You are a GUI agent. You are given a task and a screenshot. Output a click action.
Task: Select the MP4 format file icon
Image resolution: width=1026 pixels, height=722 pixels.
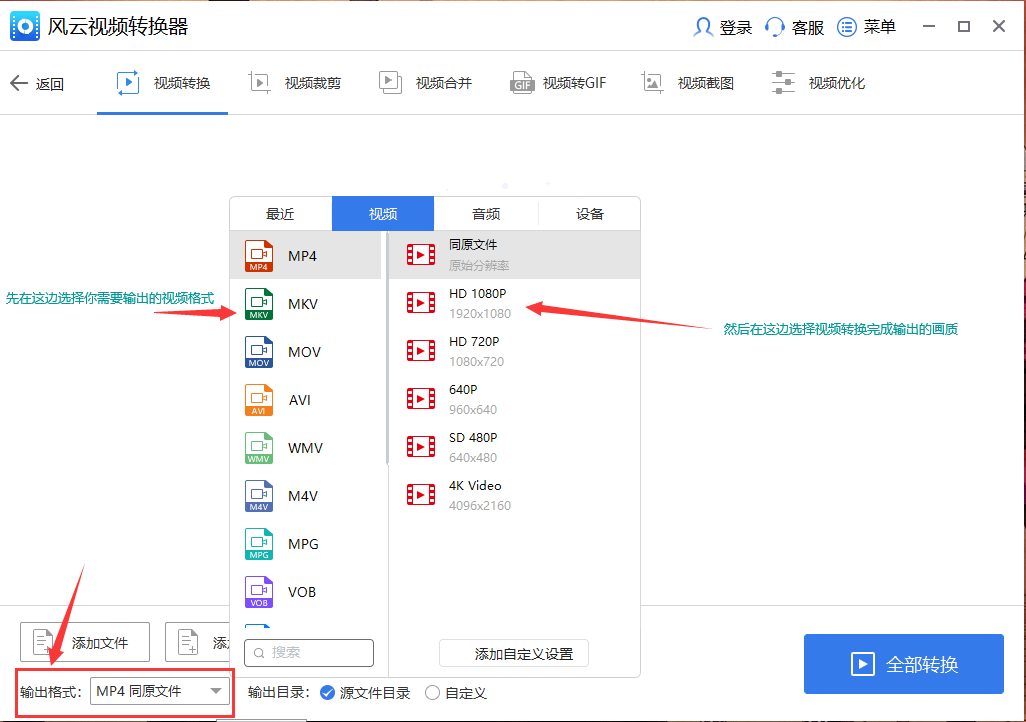(x=259, y=256)
